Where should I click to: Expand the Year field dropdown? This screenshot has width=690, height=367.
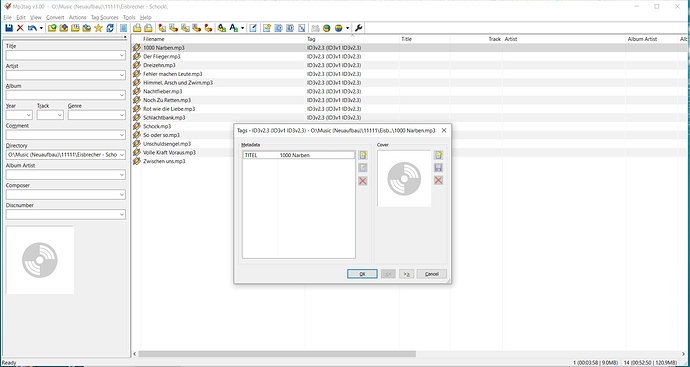pos(29,115)
